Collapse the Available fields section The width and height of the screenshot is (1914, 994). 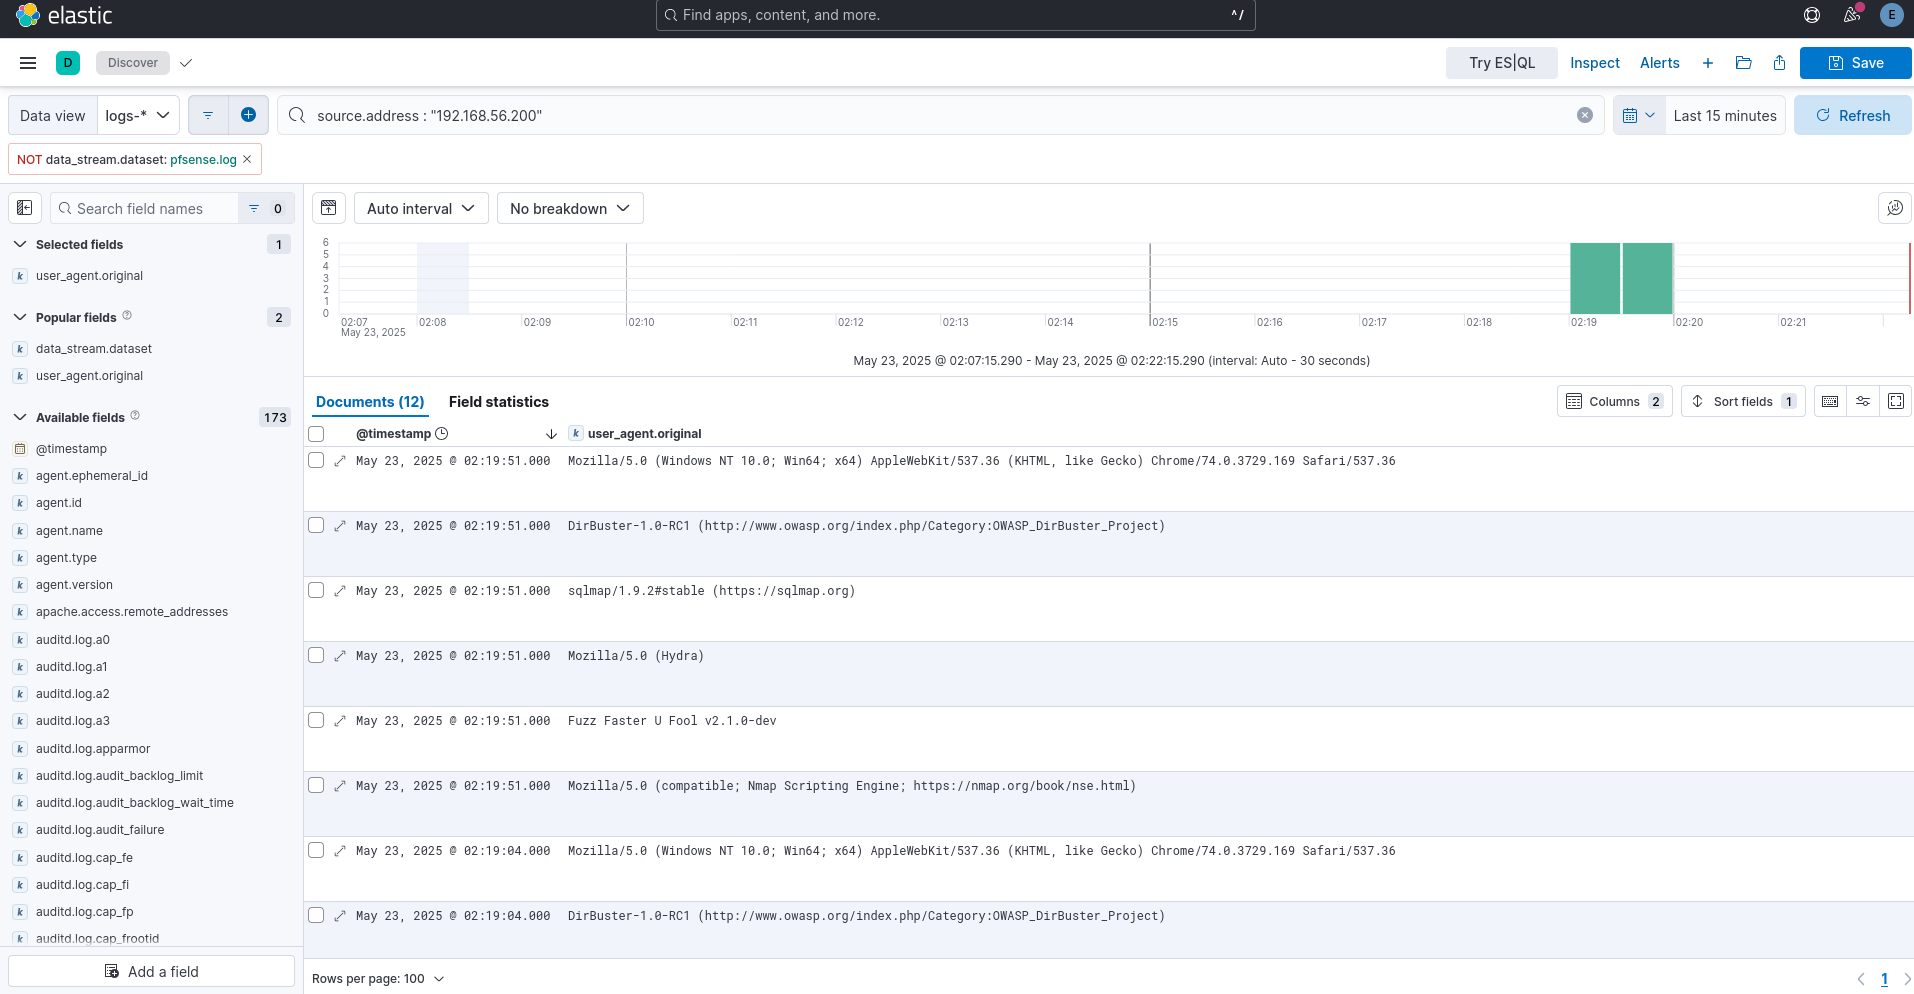coord(20,417)
